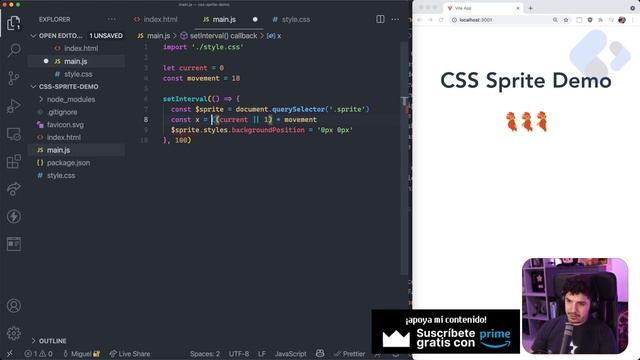Open the Extensions view
Screen dimensions: 640x360
tap(13, 161)
